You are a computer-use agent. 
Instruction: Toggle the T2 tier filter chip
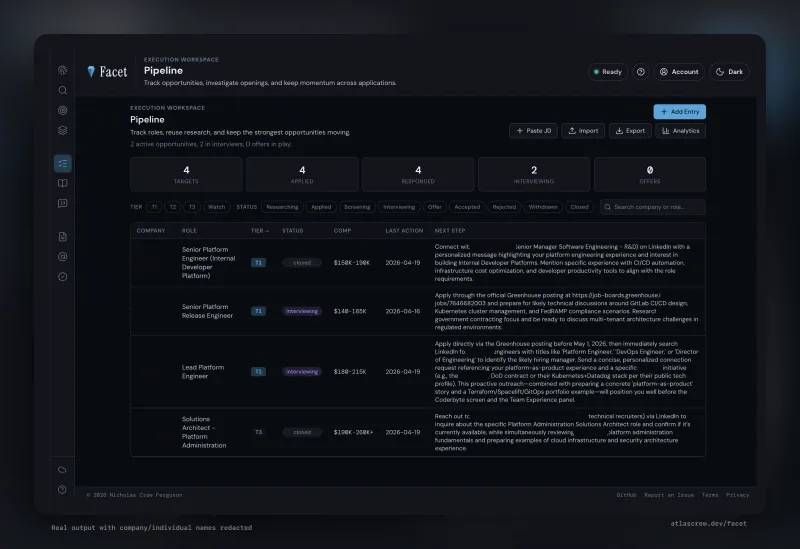point(173,207)
